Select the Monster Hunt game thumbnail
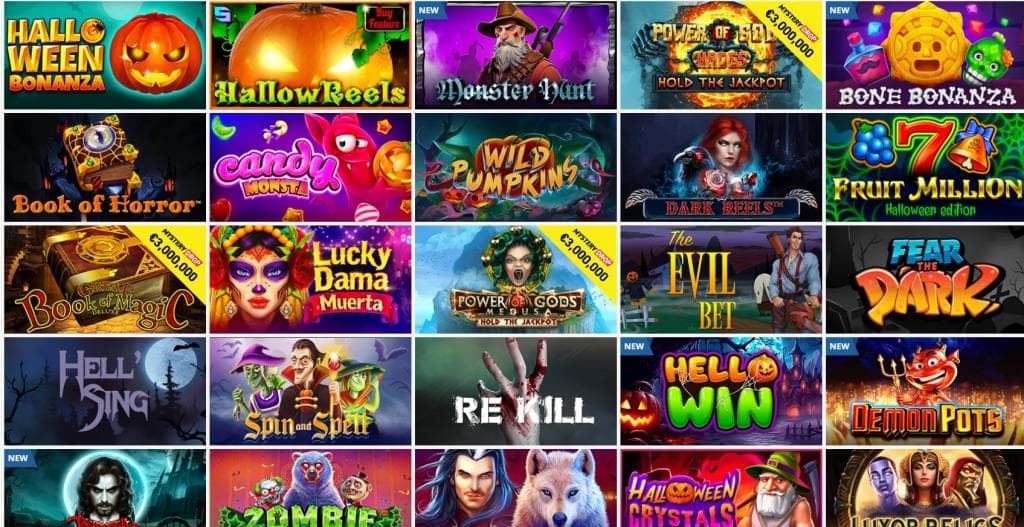 coord(515,55)
